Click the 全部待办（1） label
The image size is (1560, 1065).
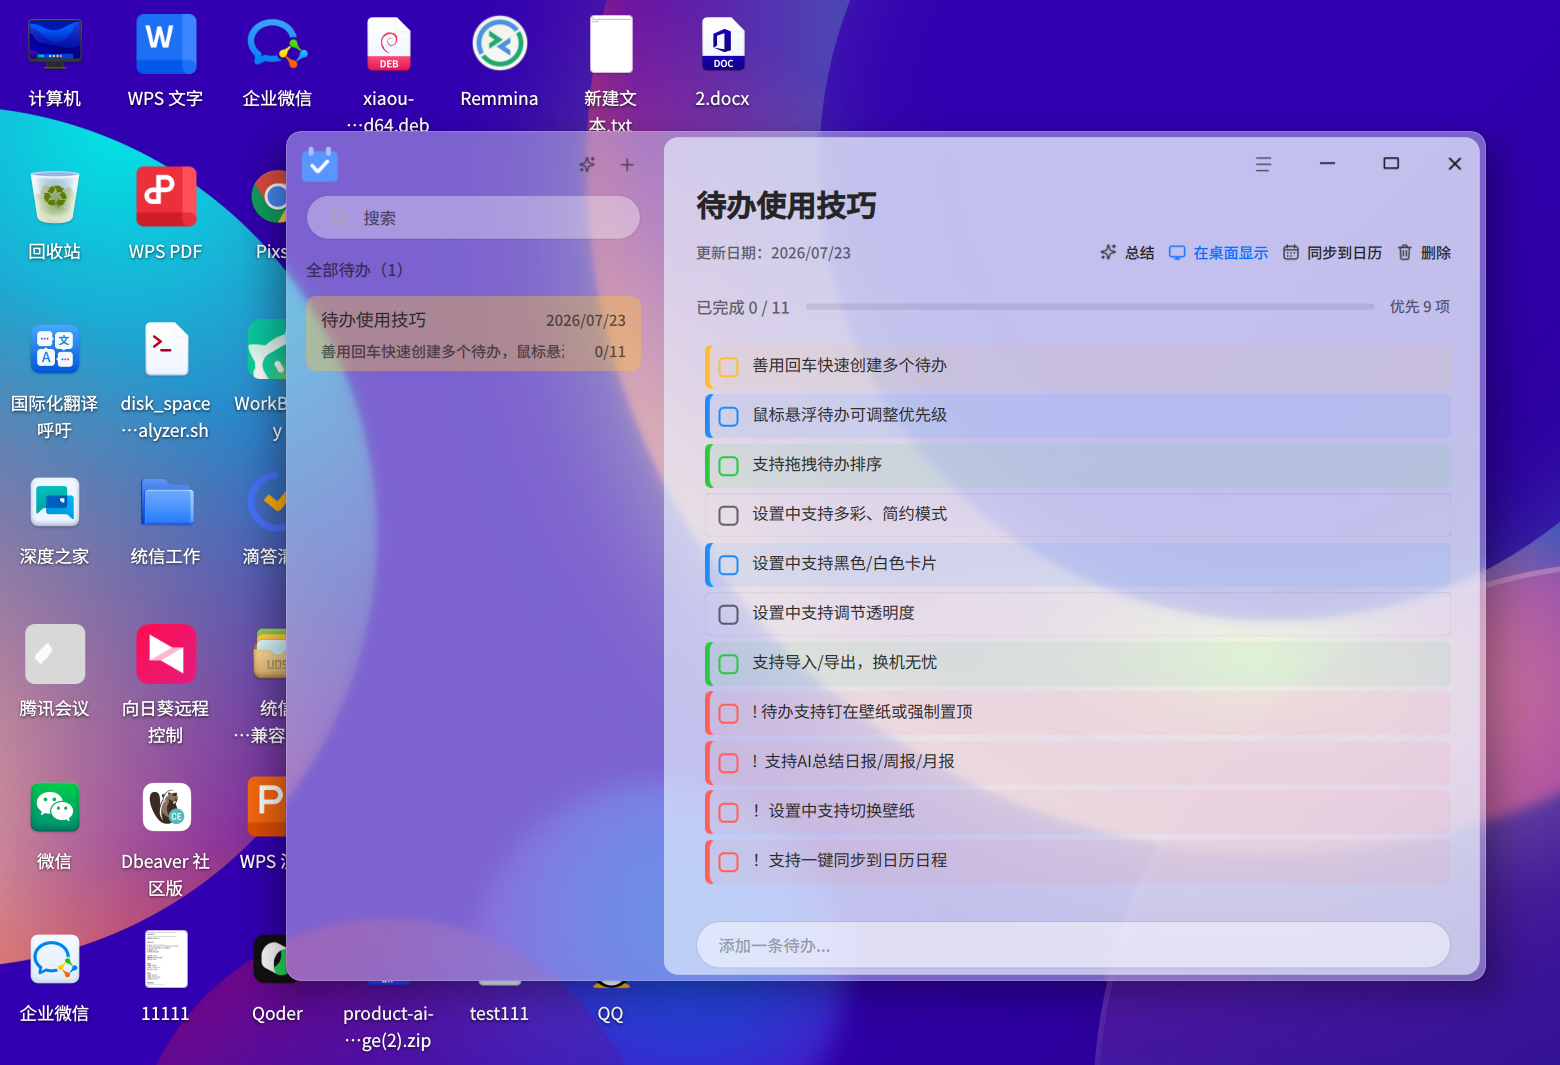click(x=354, y=270)
